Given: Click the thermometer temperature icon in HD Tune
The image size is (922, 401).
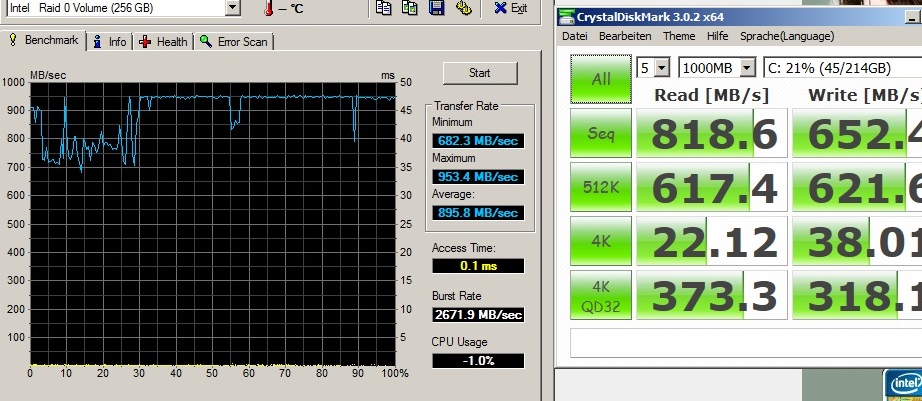Looking at the screenshot, I should click(269, 8).
